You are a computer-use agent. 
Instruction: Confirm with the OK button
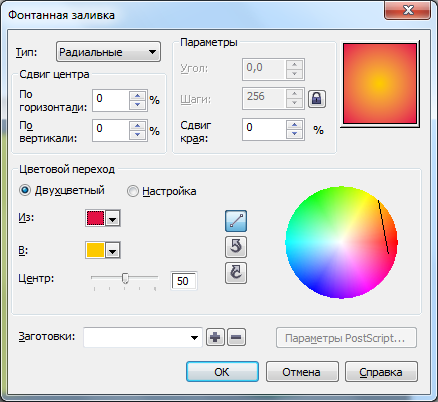(x=222, y=372)
